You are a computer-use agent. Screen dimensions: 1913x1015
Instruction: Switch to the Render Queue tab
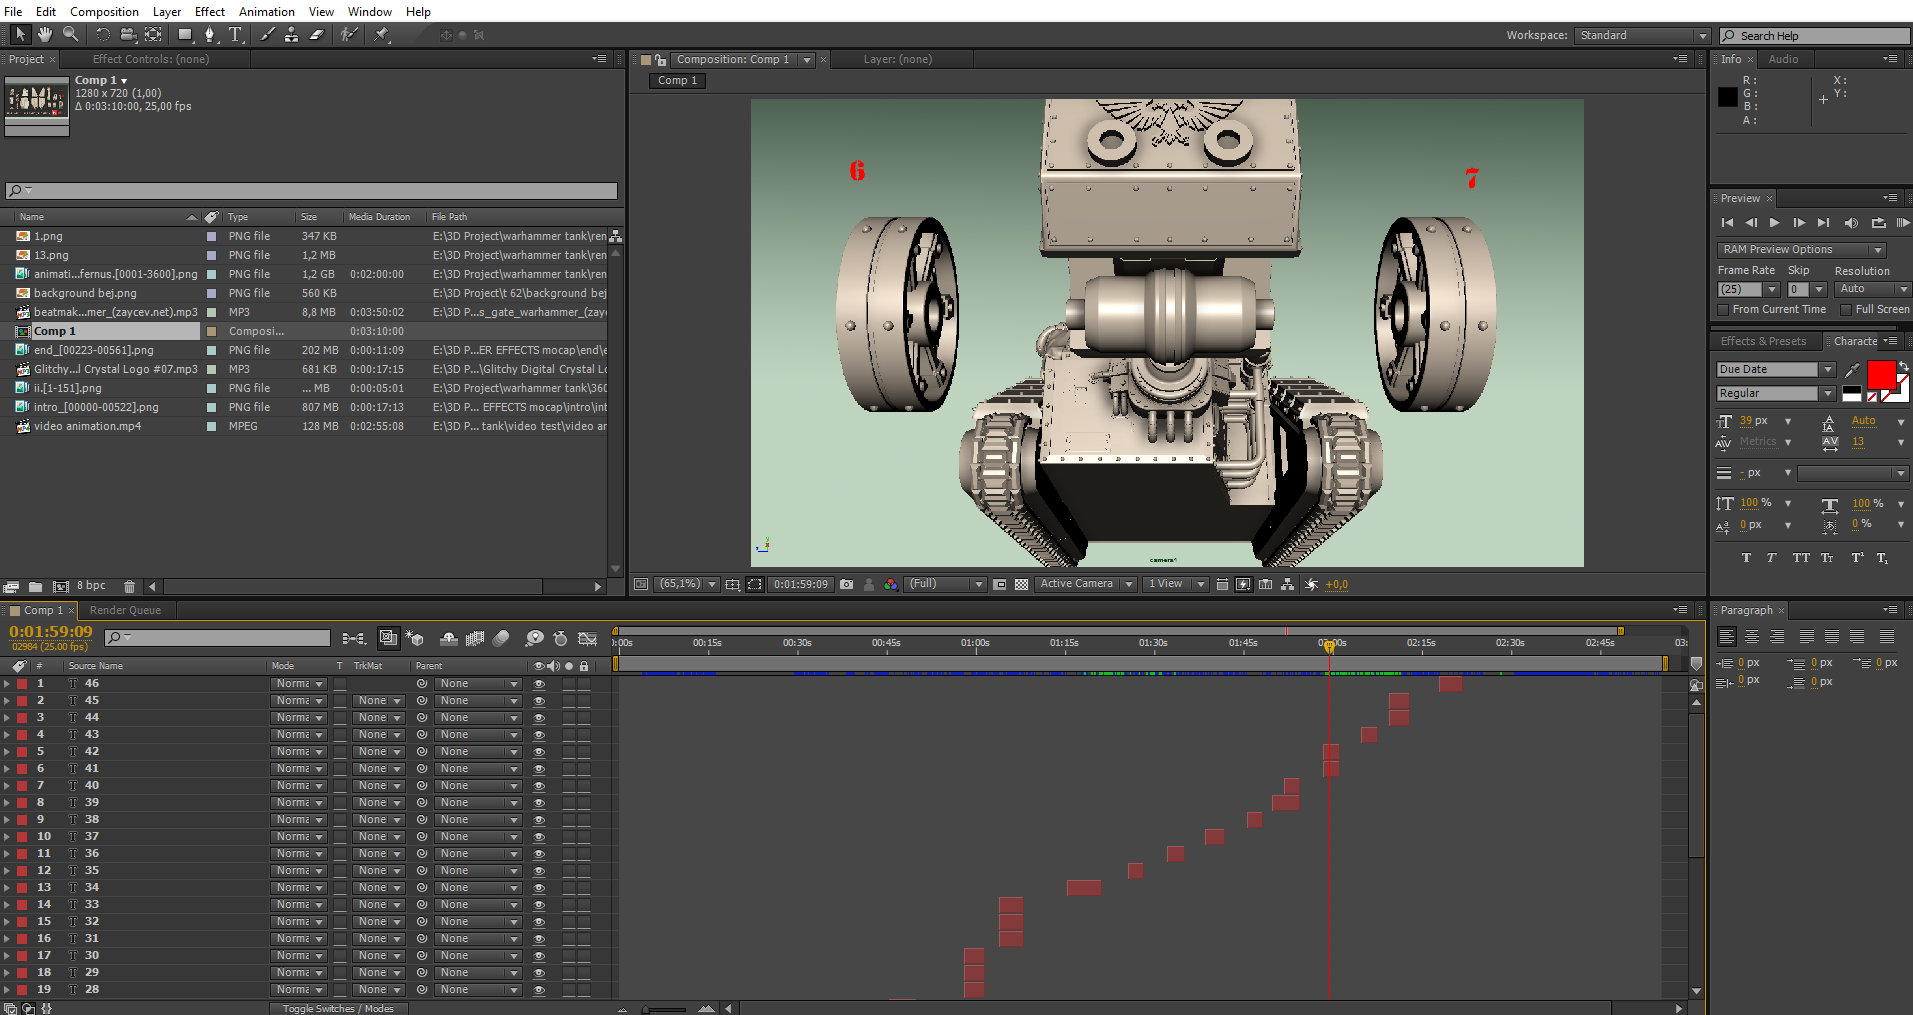(126, 610)
